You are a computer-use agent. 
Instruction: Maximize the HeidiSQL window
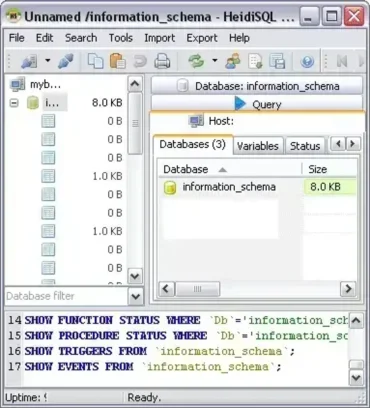click(331, 16)
